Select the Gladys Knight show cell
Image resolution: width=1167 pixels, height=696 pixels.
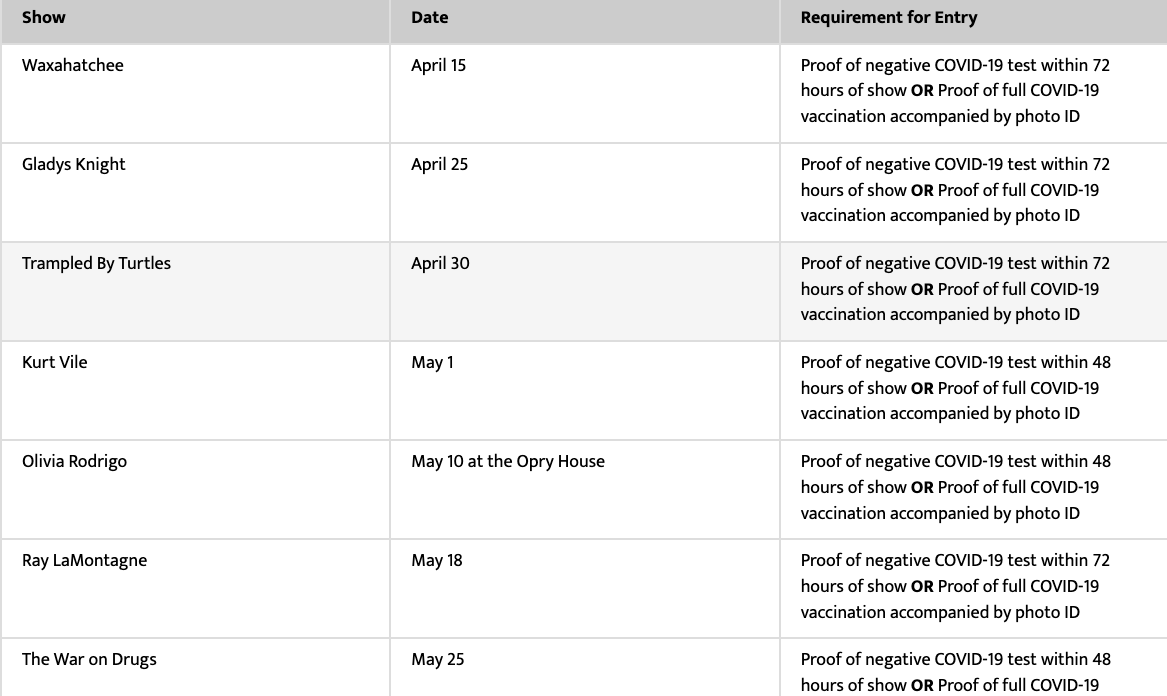point(195,192)
